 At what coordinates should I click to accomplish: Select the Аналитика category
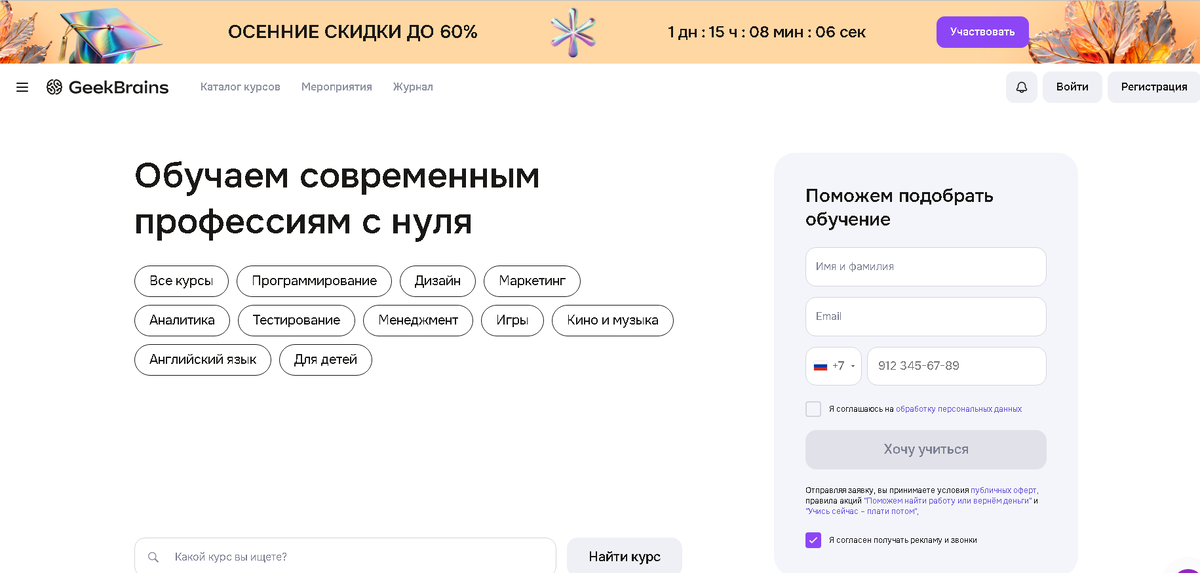pyautogui.click(x=182, y=320)
